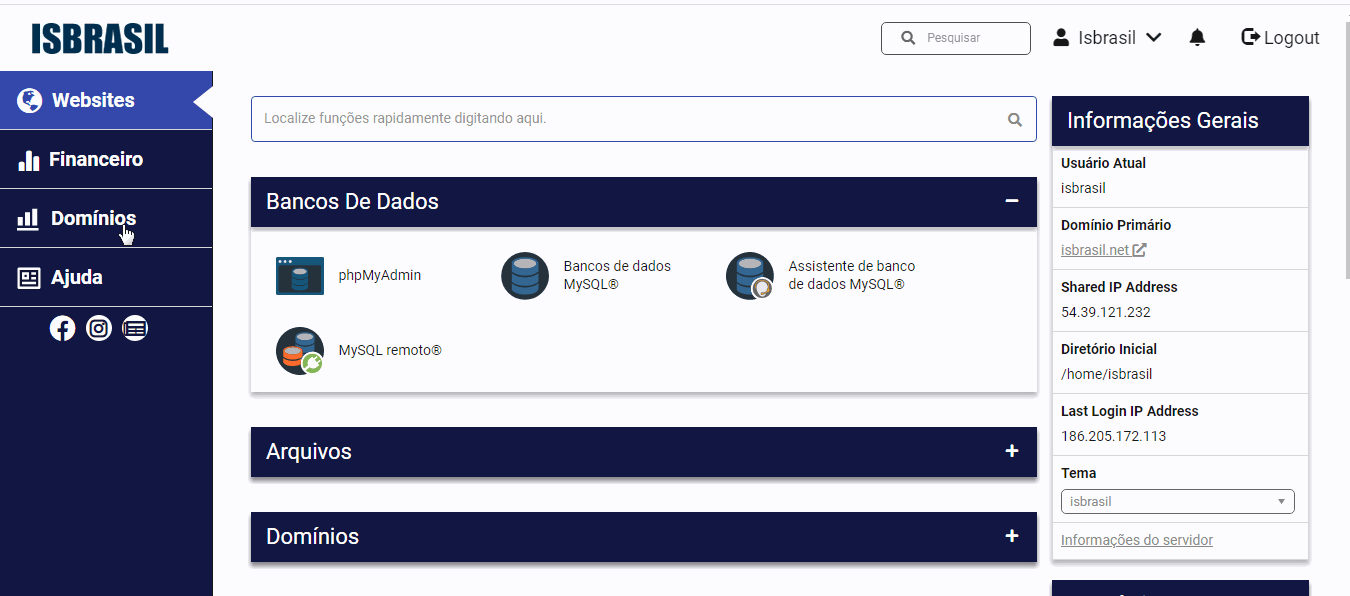Open Informações do servidor link

click(x=1137, y=540)
